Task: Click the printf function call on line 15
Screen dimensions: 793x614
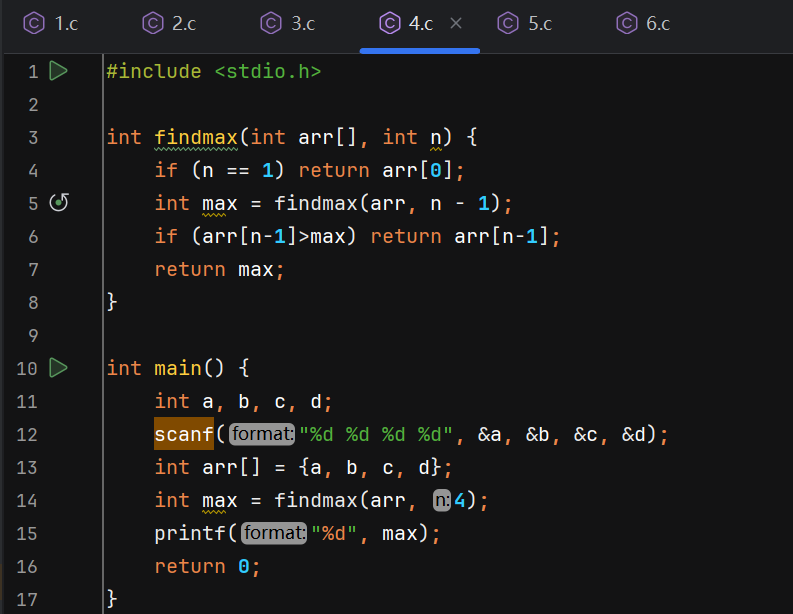Action: [189, 534]
